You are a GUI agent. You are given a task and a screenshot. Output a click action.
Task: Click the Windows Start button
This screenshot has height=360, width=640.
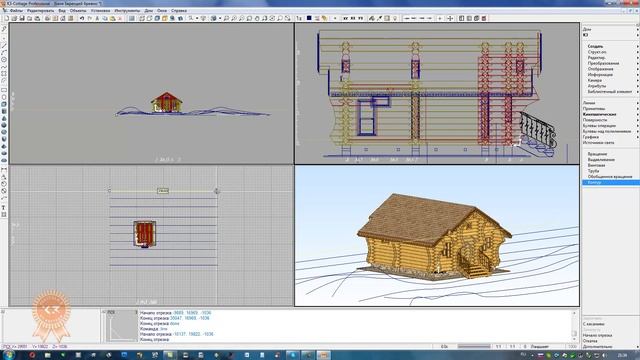[x=9, y=355]
